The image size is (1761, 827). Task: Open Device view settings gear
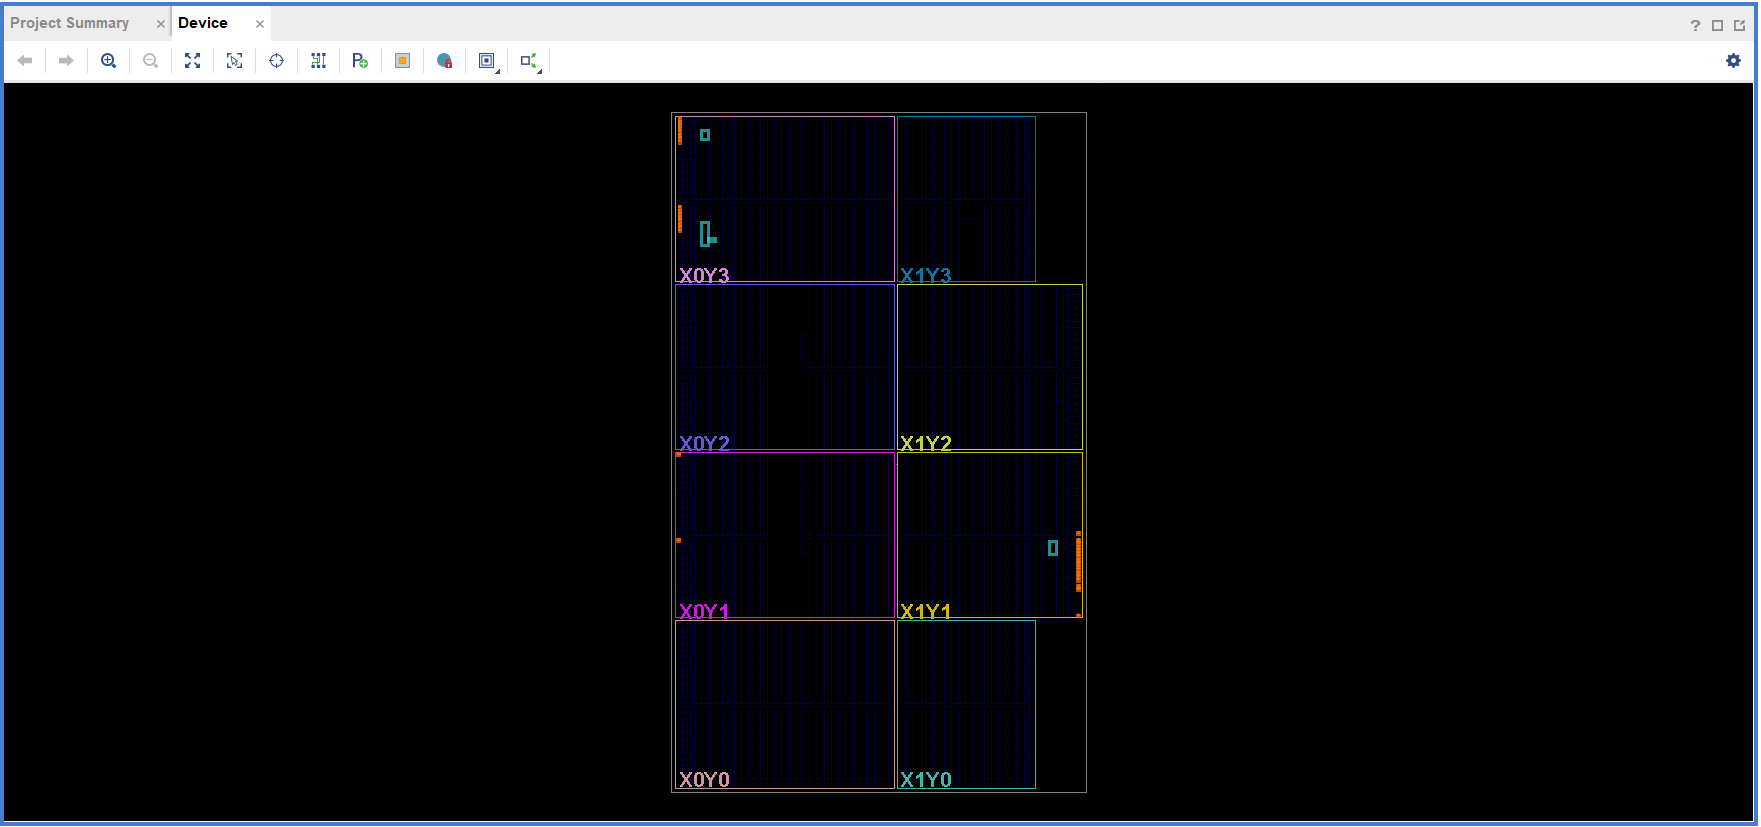click(x=1733, y=61)
